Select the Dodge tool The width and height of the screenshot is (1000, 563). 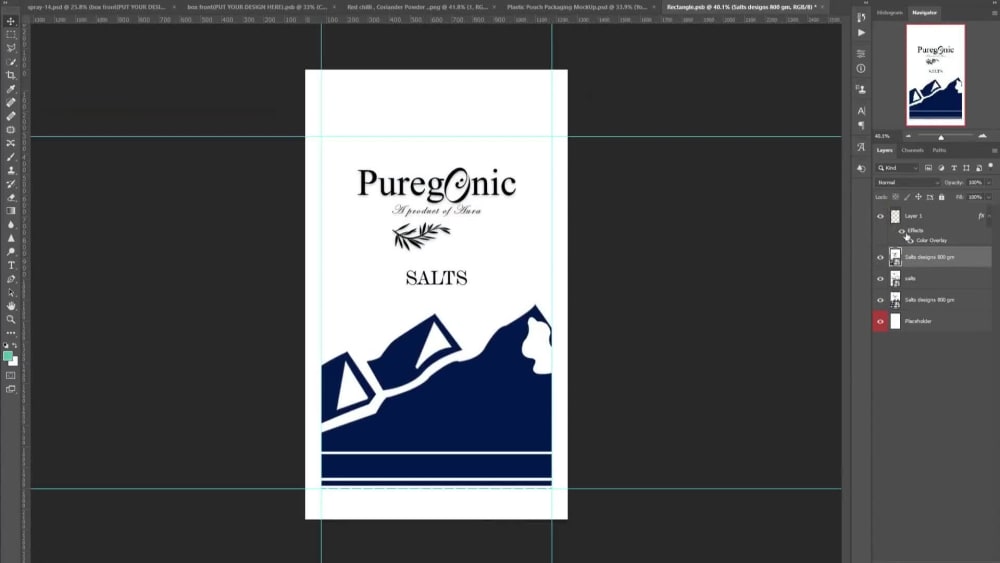pos(11,251)
